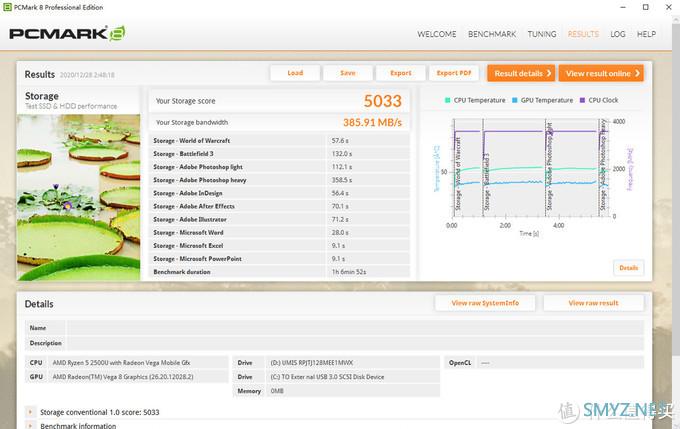
Task: Toggle CPU Clock legend swatch
Action: [582, 100]
